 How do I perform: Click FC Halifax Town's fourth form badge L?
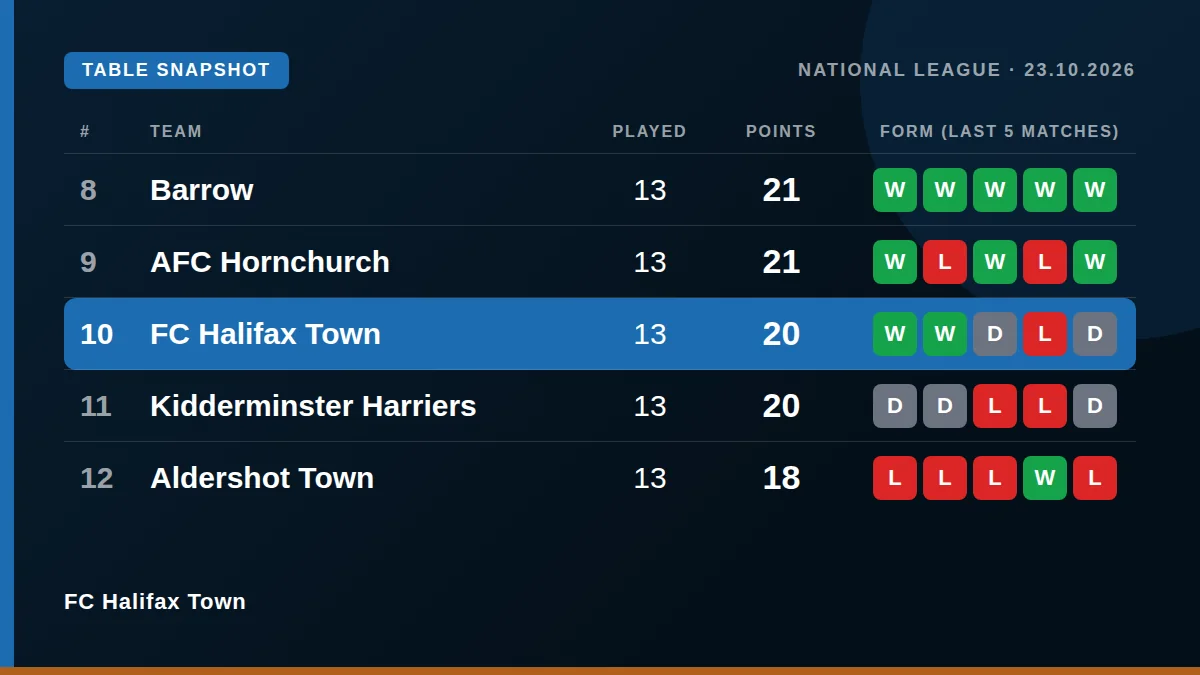click(x=1045, y=334)
